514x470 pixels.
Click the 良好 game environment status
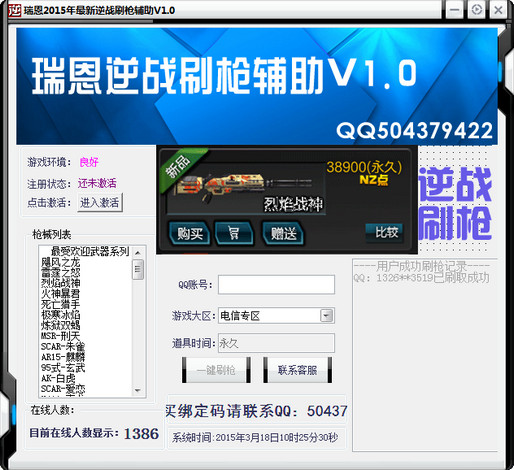pyautogui.click(x=89, y=162)
